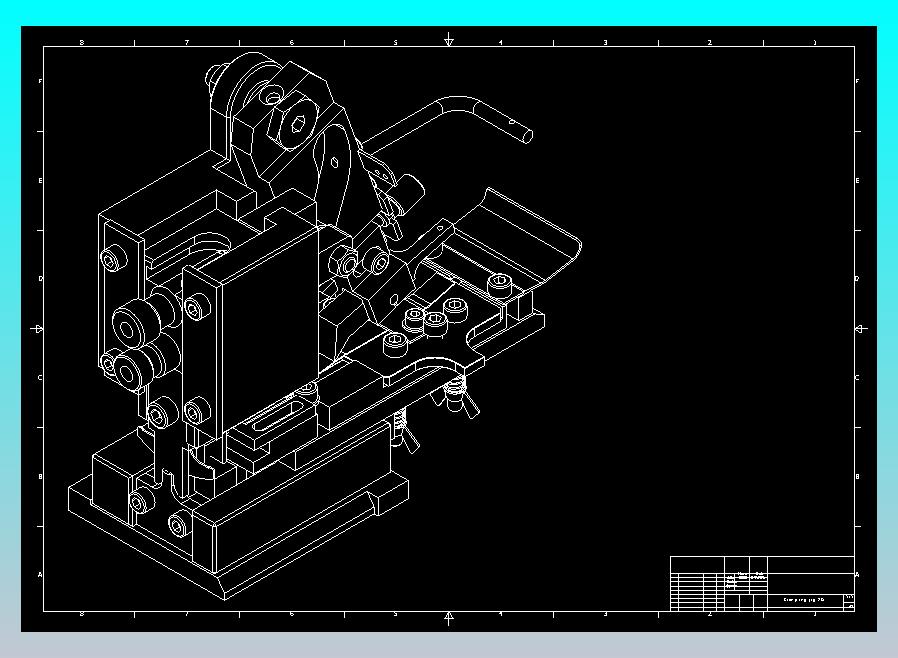Select zone number "7" on the top border
Viewport: 898px width, 658px height.
point(187,42)
